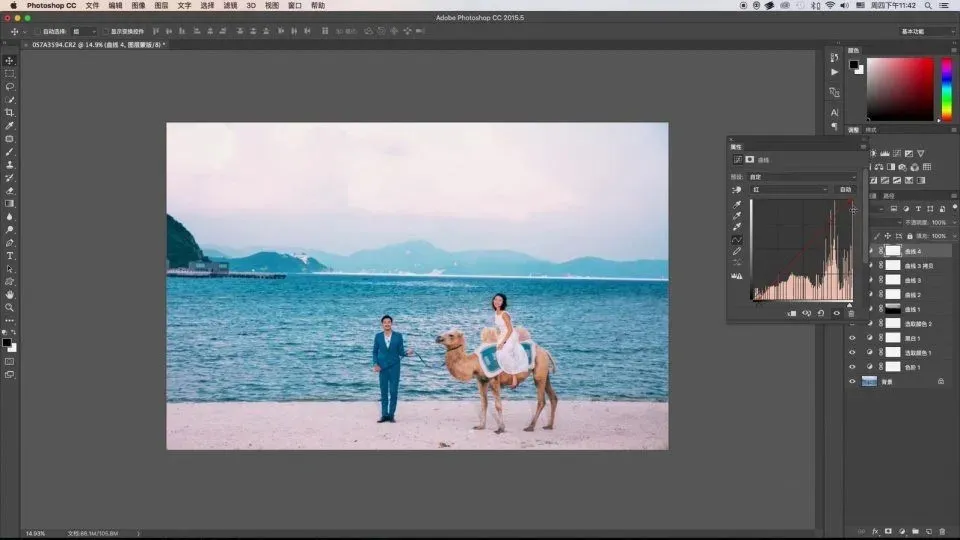Select the pencil draw-curve tool in the Curves panel
Screen dimensions: 960x540
(x=737, y=251)
